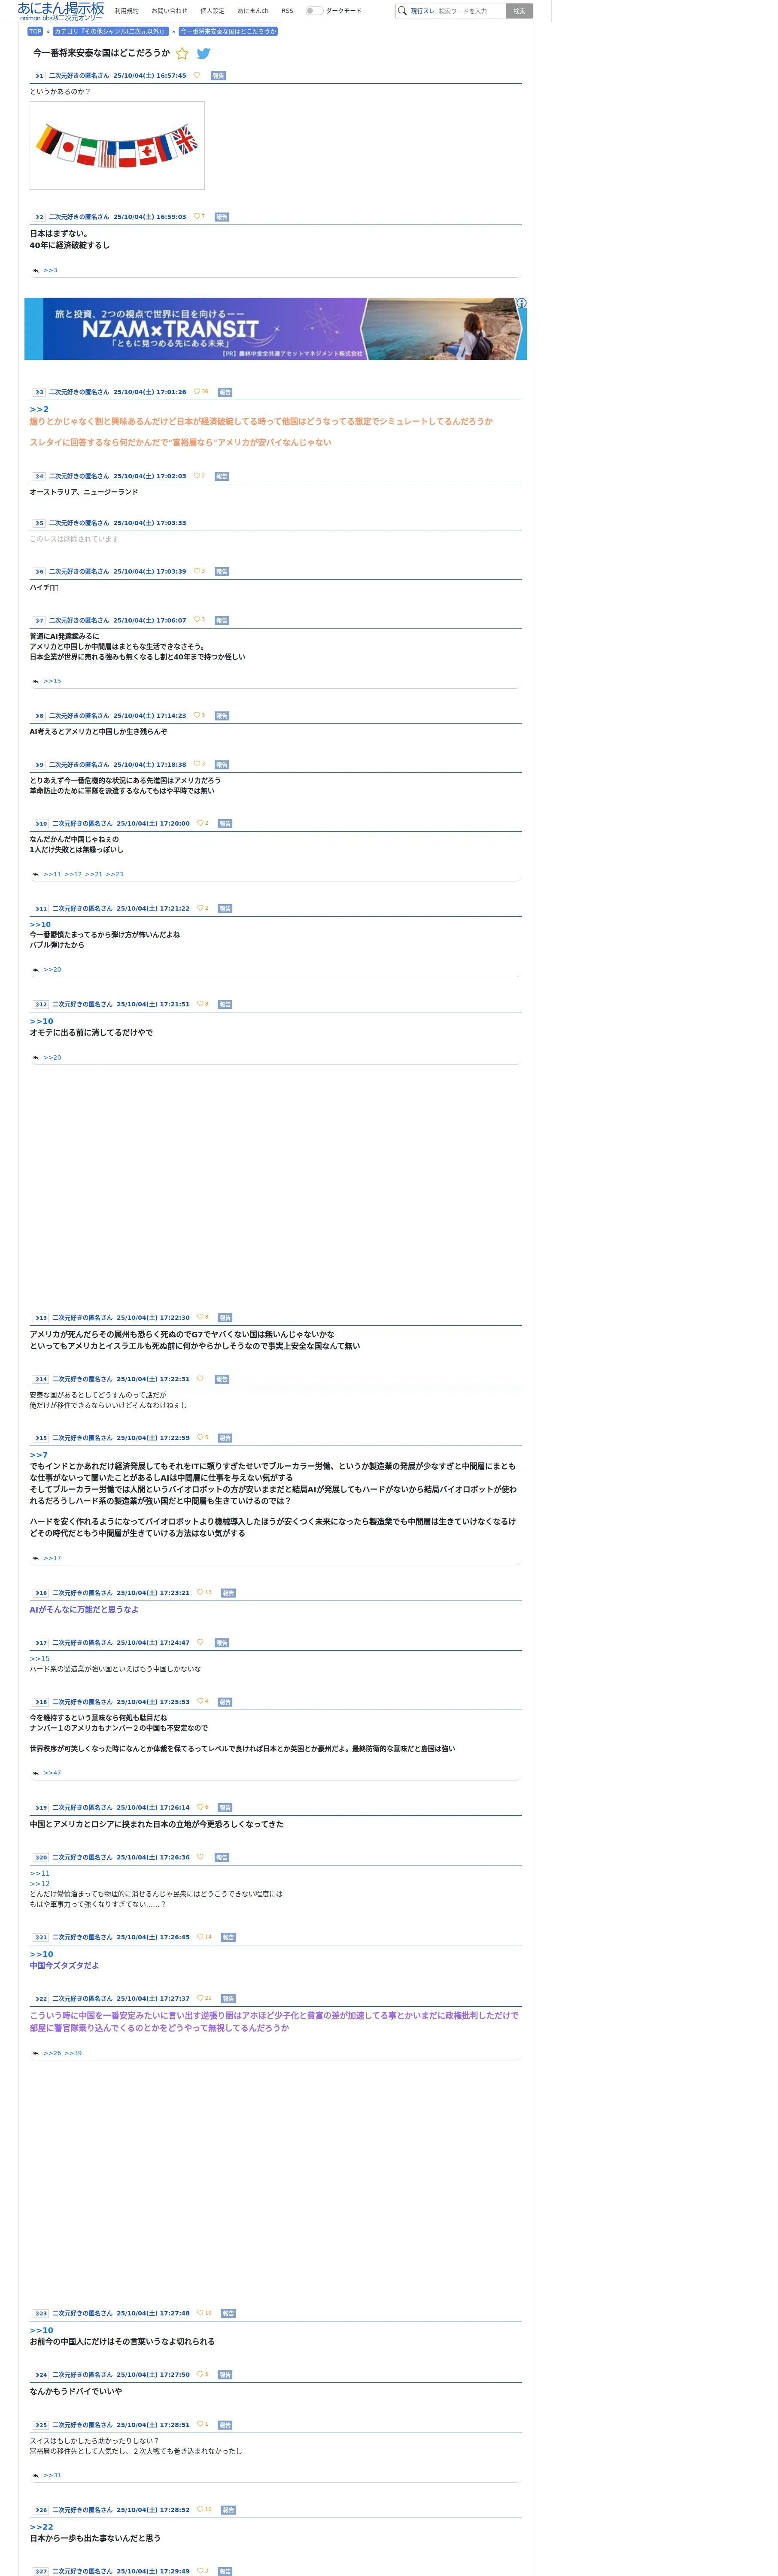Click inside the 検索ワードを入力 search field
Viewport: 778px width, 2576px height.
click(x=470, y=11)
